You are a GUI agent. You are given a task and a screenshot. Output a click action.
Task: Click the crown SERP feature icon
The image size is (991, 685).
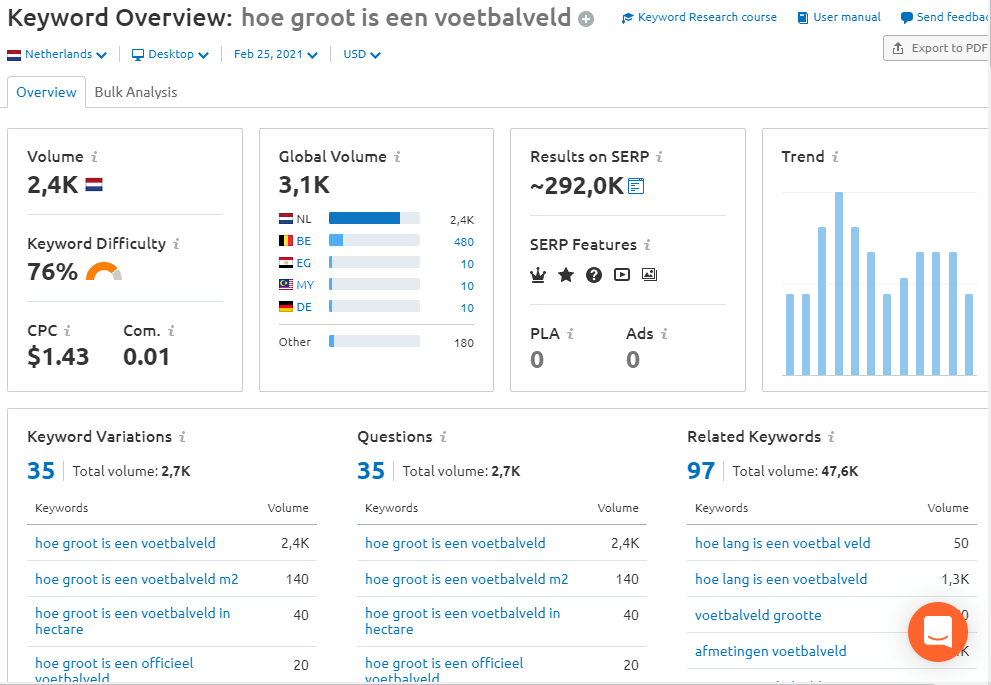click(538, 275)
